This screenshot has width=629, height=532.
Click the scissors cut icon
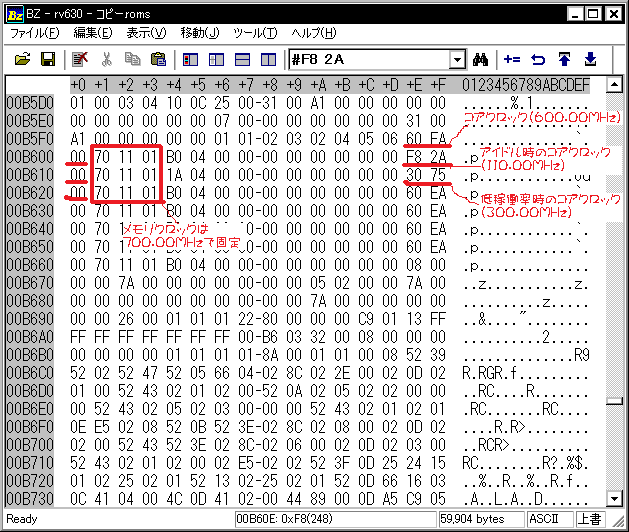(x=106, y=59)
